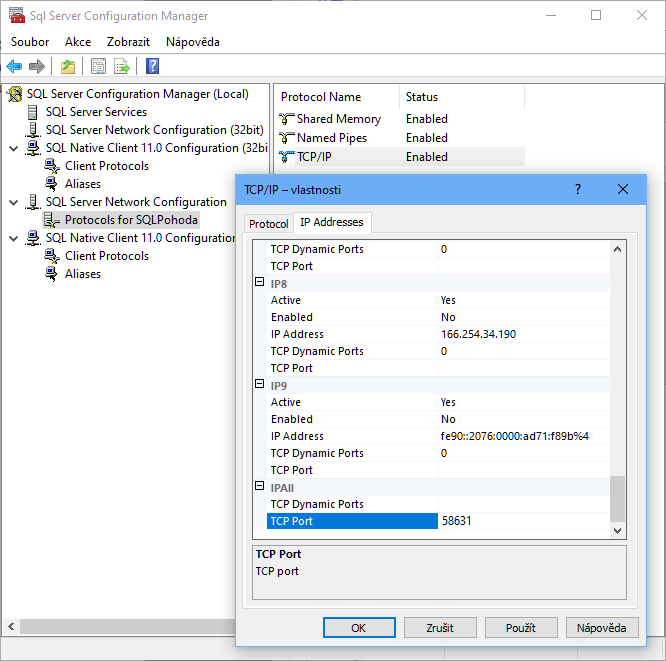Click the gray Forward arrow toolbar icon

pos(37,66)
